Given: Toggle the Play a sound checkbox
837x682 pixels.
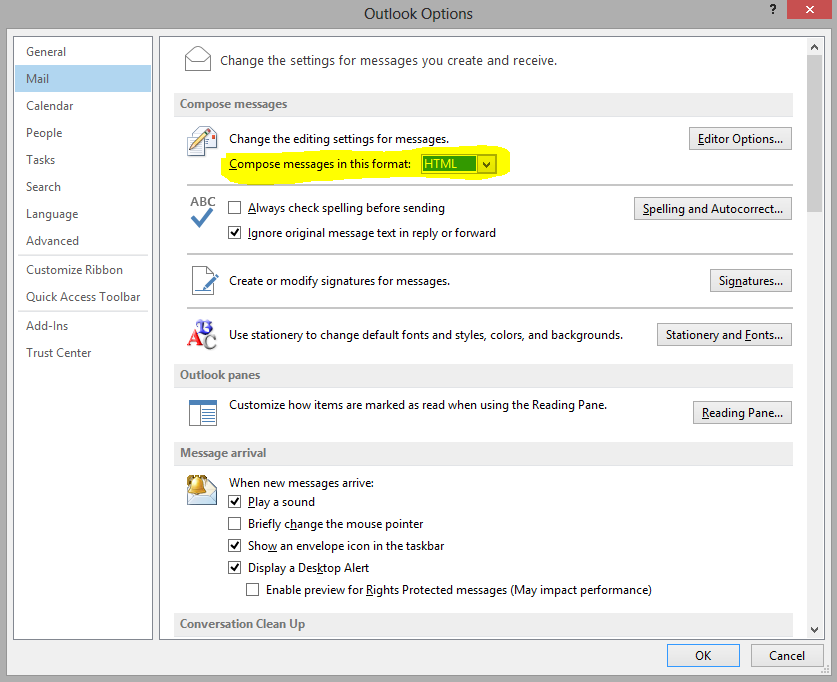Looking at the screenshot, I should pyautogui.click(x=234, y=502).
